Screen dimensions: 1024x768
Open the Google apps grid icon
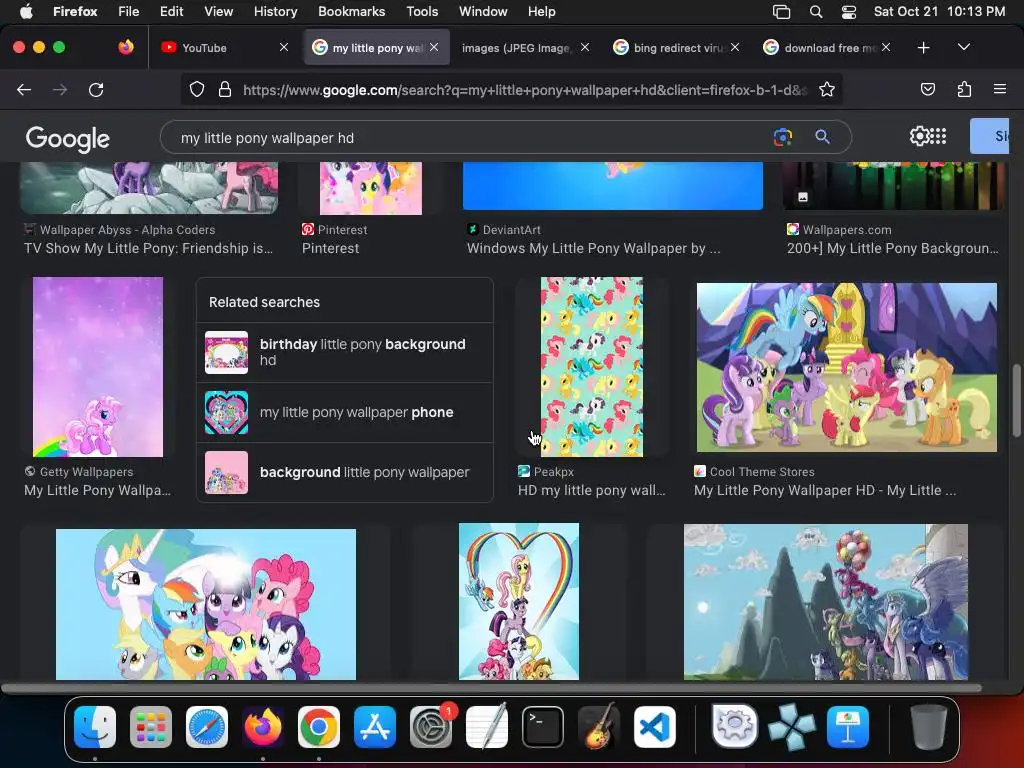pyautogui.click(x=938, y=136)
